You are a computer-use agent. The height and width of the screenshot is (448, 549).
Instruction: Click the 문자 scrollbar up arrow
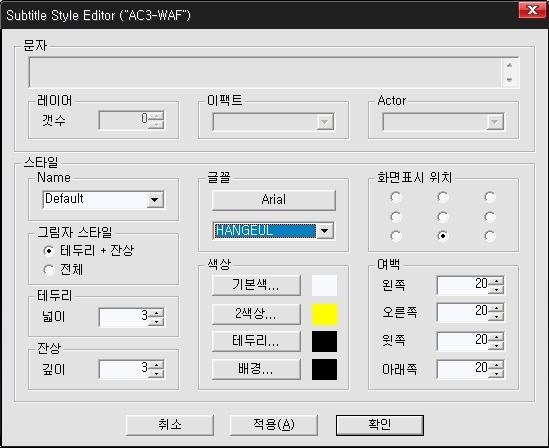click(509, 65)
